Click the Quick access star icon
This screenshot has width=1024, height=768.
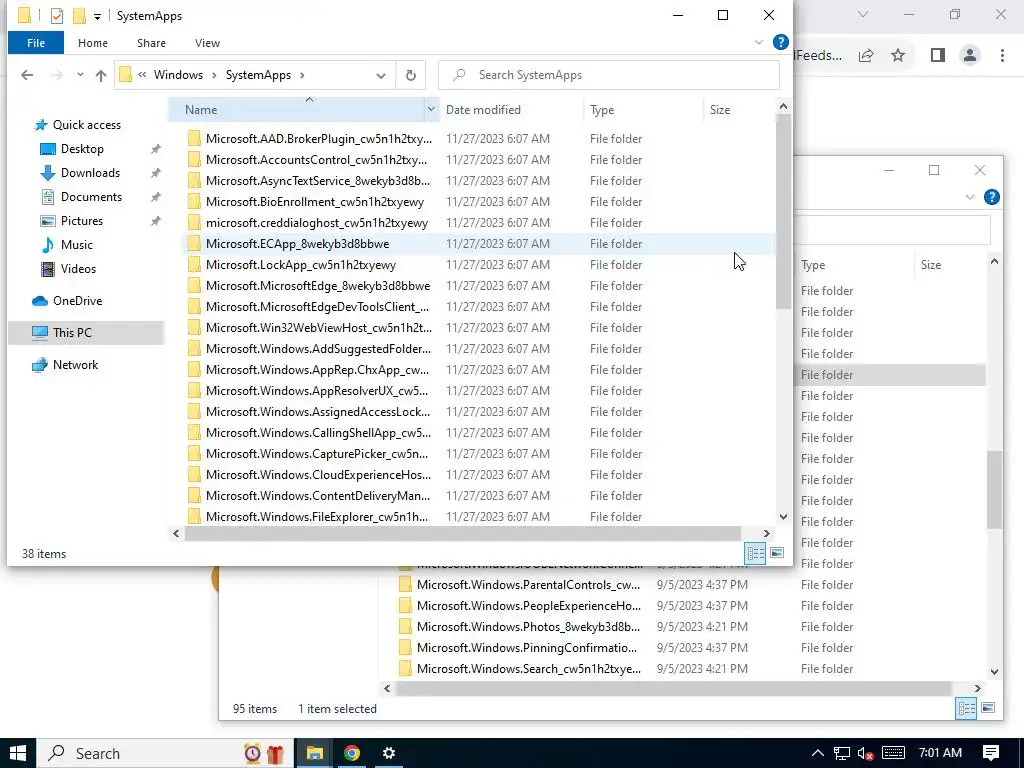click(x=41, y=125)
